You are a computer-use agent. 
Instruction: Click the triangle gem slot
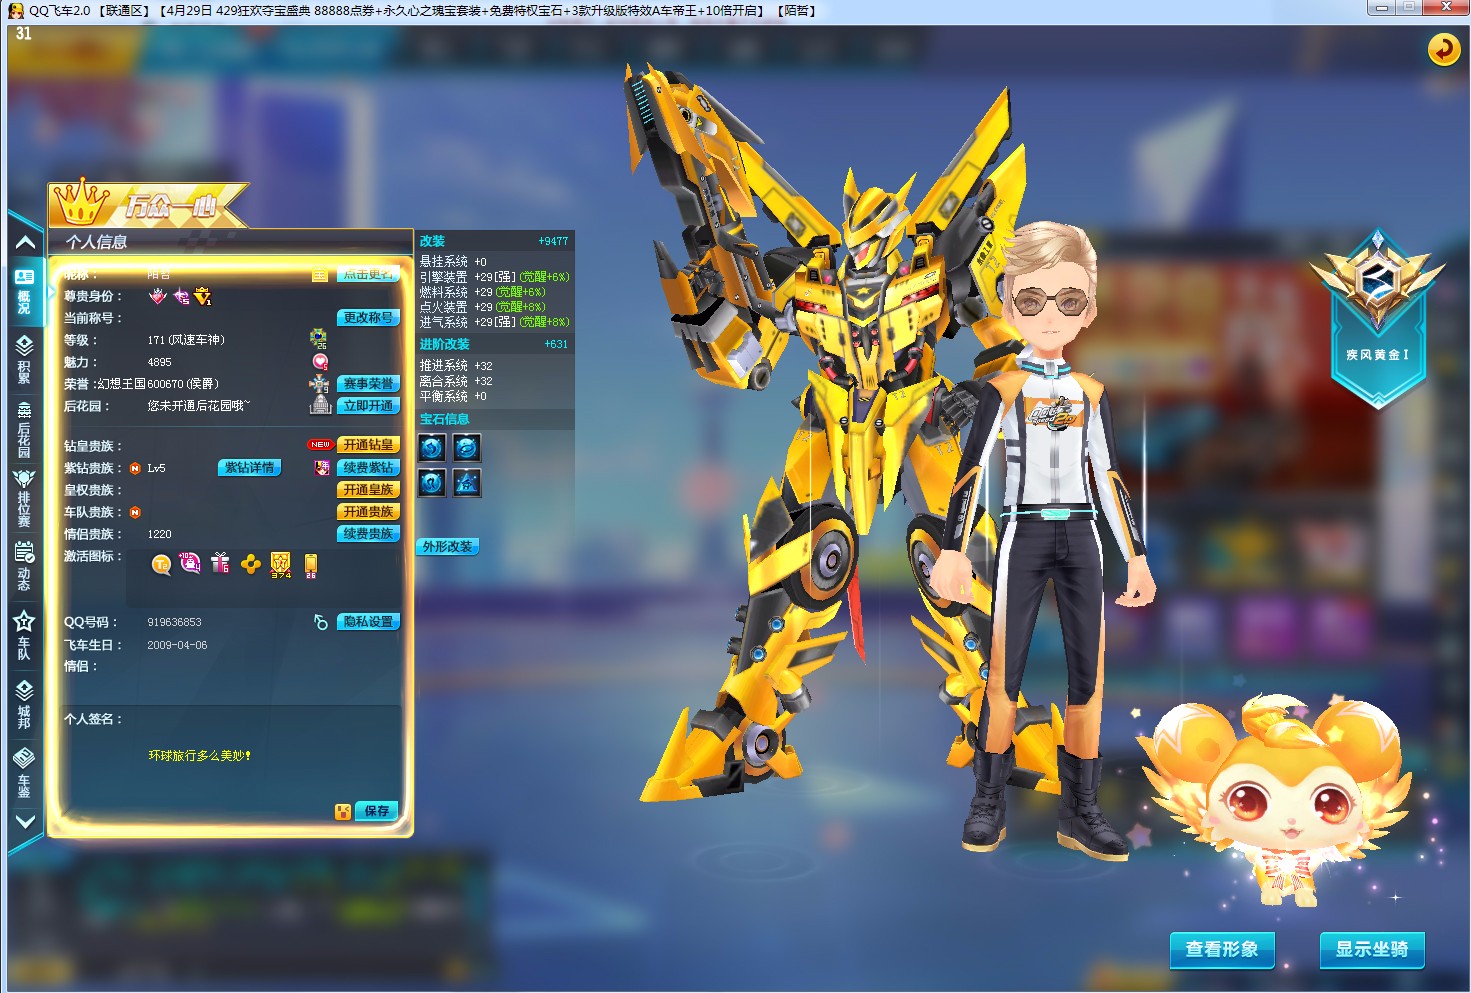(467, 483)
